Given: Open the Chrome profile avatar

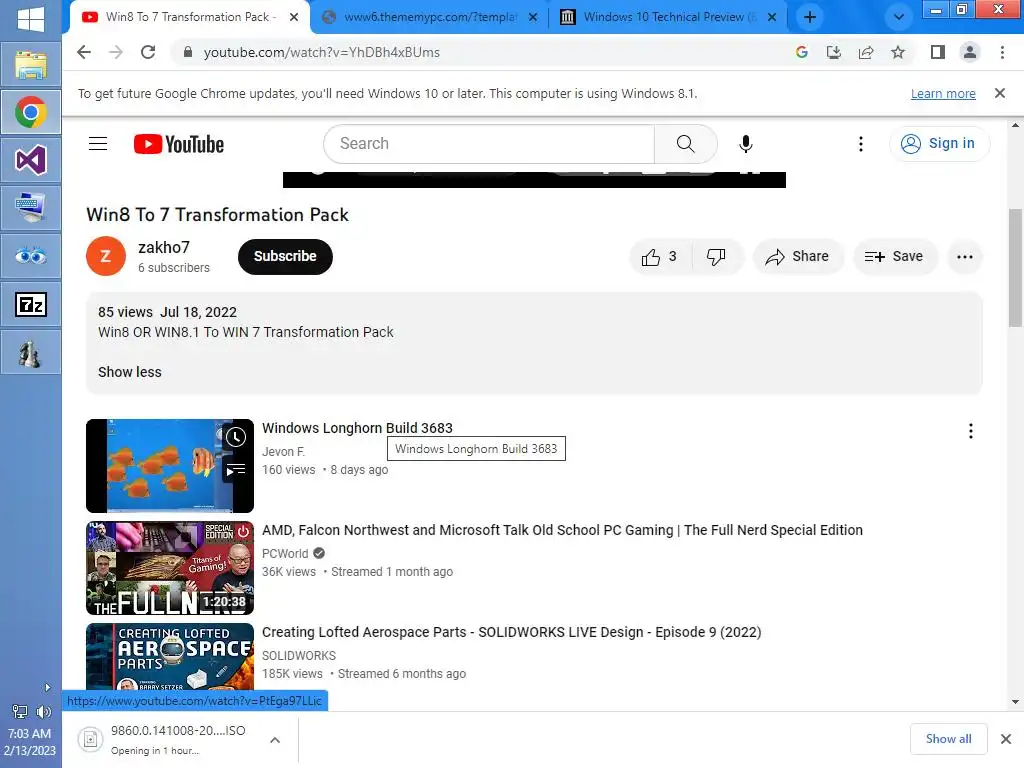Looking at the screenshot, I should 970,52.
